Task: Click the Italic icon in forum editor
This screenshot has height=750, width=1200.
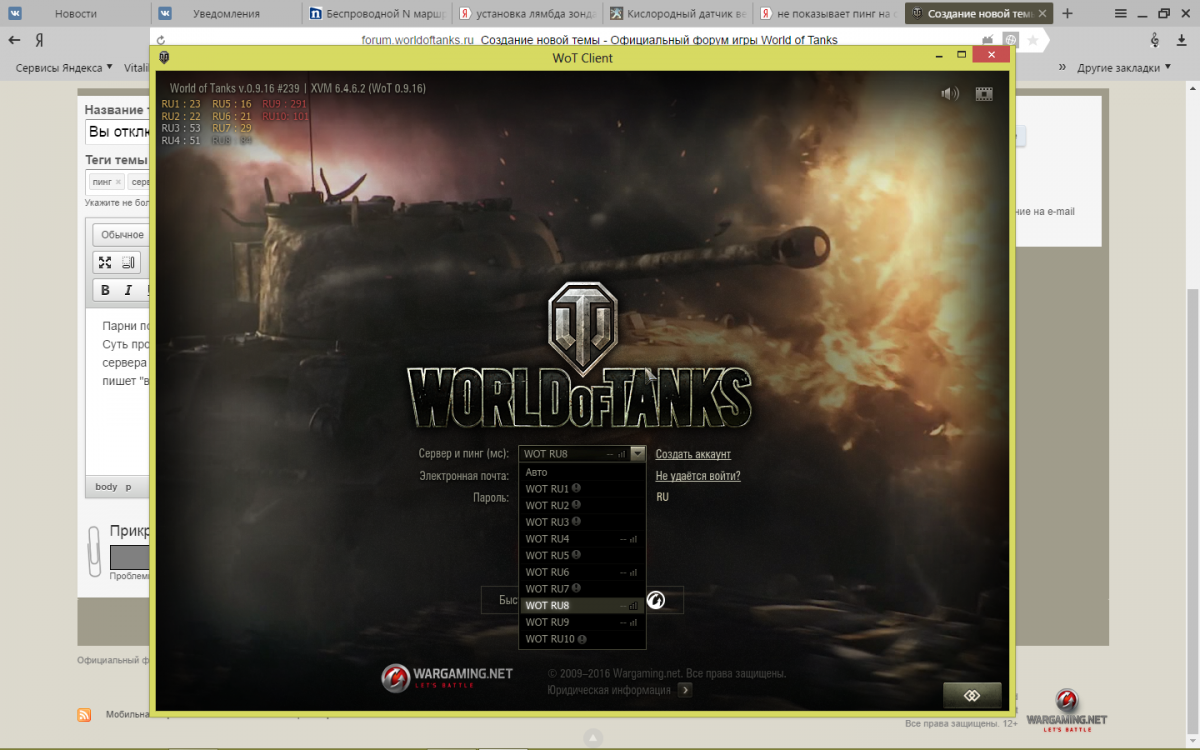Action: (x=128, y=290)
